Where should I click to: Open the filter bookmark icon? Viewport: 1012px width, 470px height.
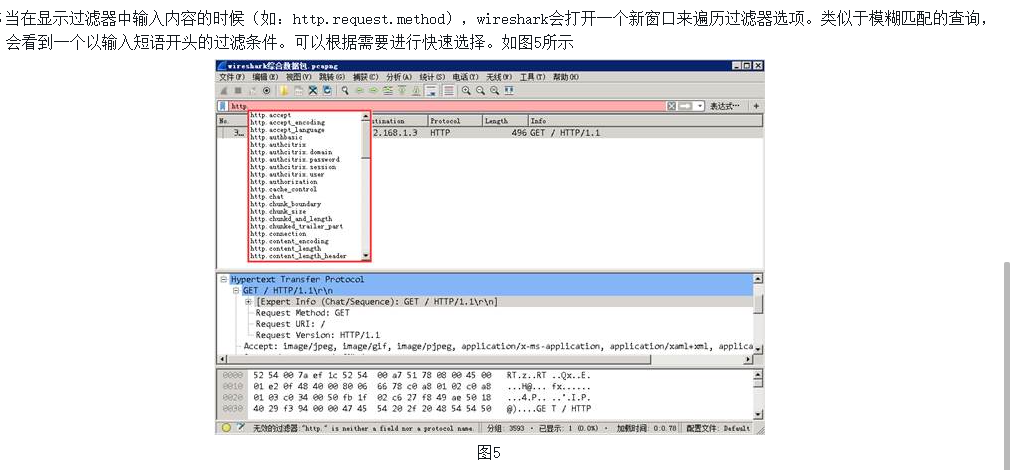pos(223,106)
